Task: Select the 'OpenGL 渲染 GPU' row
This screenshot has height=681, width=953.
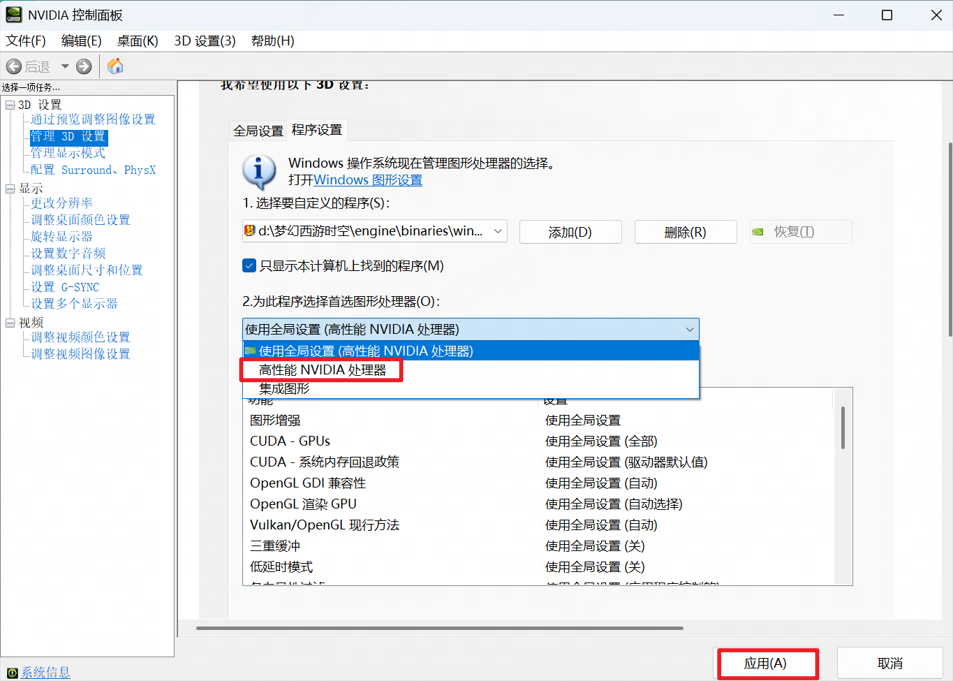Action: point(538,504)
